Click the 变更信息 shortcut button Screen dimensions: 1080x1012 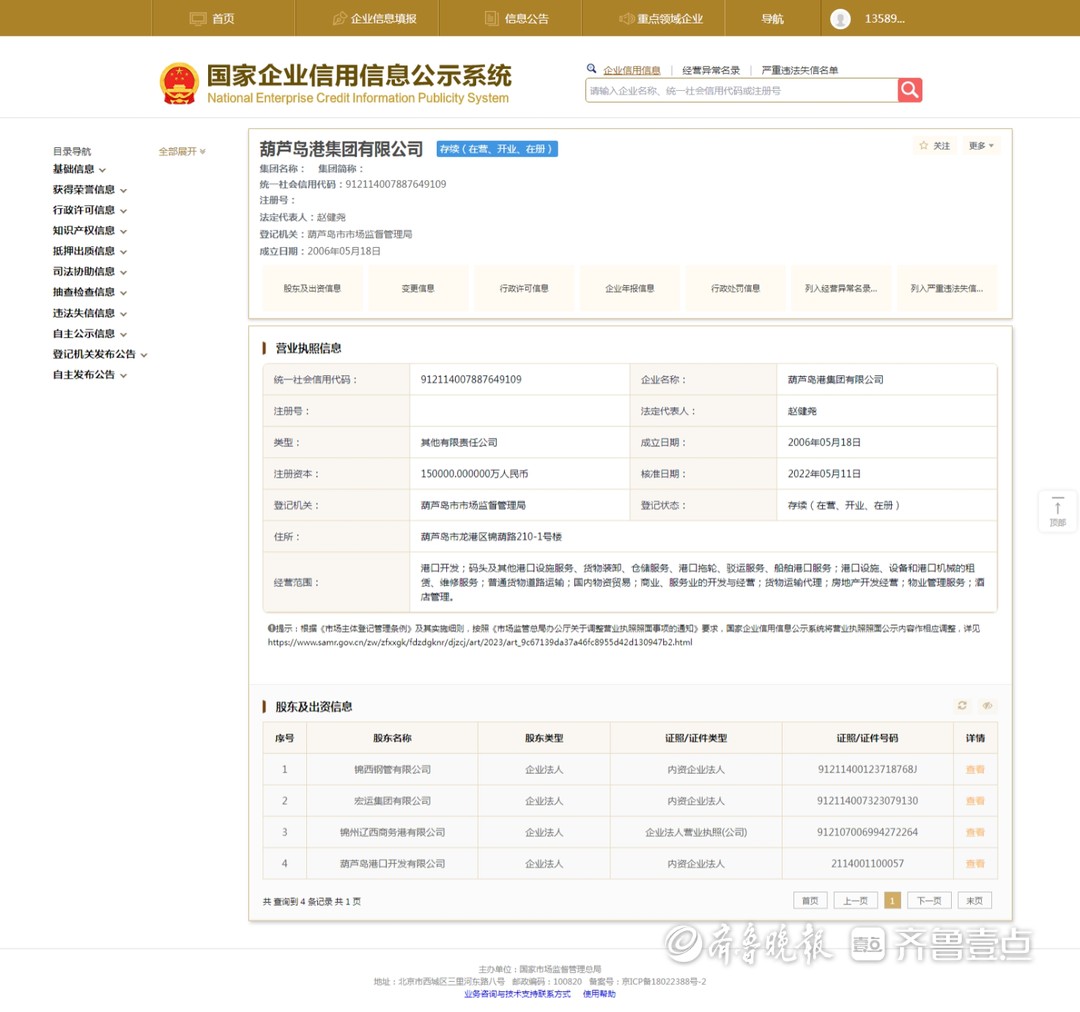point(418,288)
